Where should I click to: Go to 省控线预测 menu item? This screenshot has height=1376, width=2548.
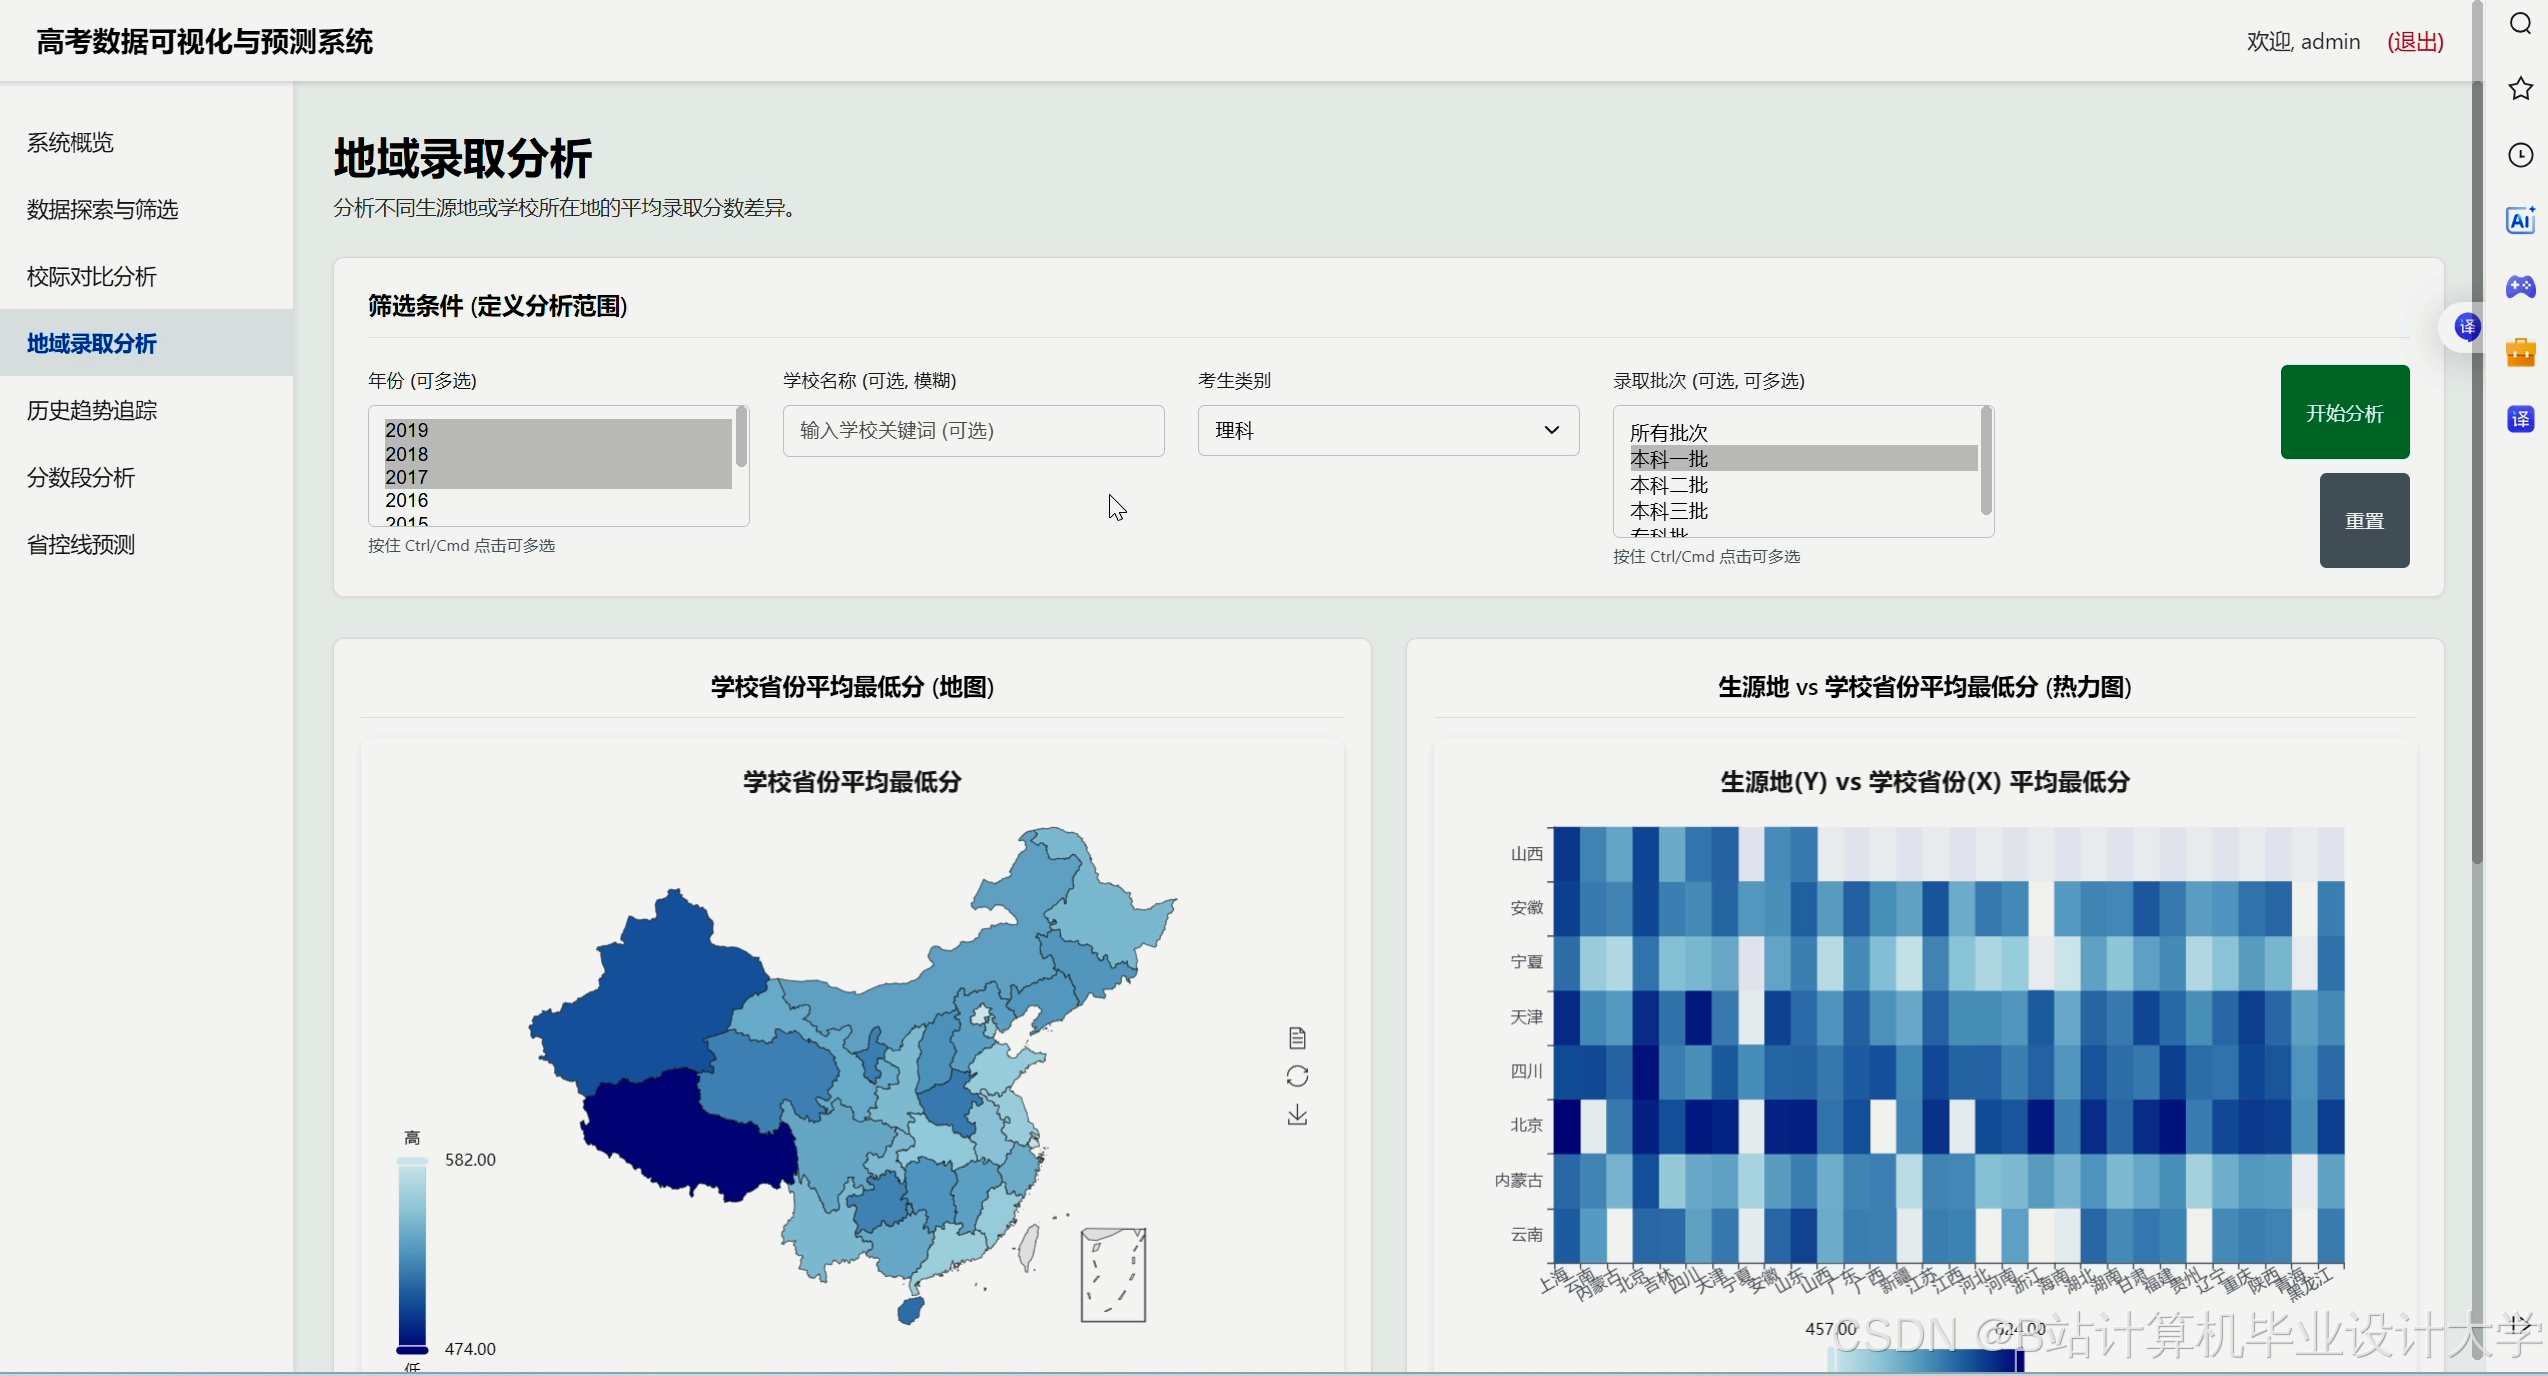pos(81,544)
